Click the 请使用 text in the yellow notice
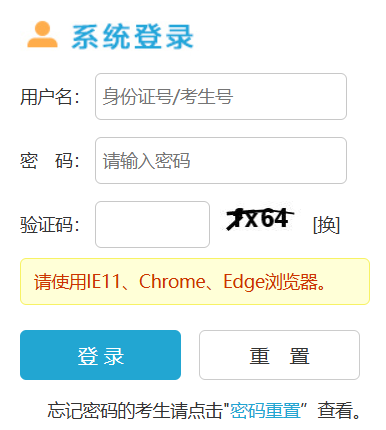This screenshot has width=386, height=430. point(60,281)
